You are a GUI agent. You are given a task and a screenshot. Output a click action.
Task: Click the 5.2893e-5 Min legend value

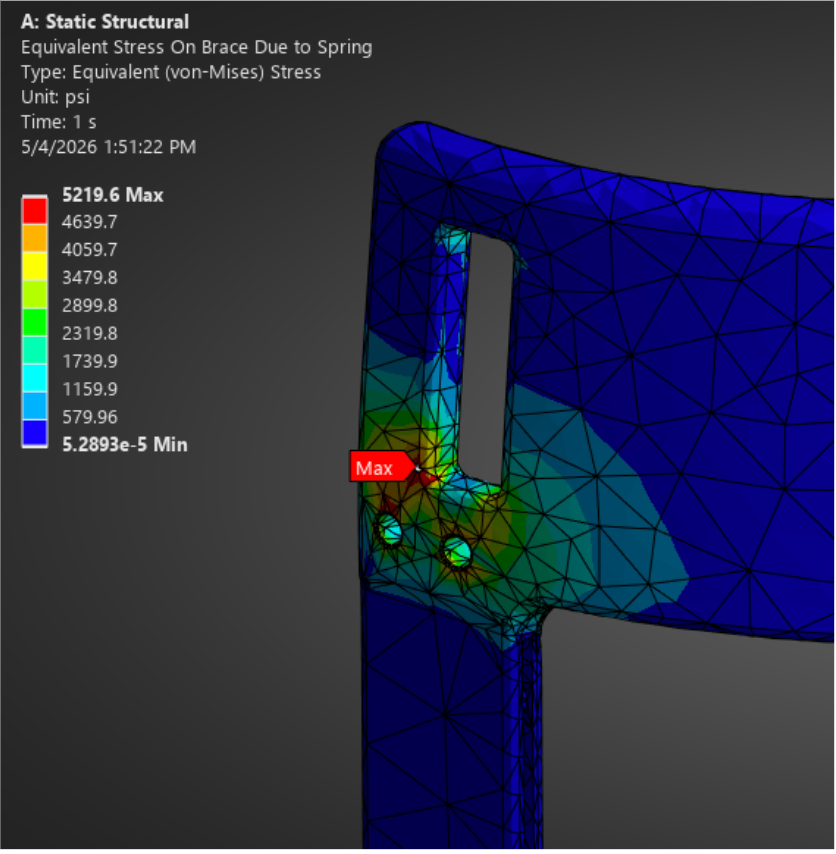[125, 445]
